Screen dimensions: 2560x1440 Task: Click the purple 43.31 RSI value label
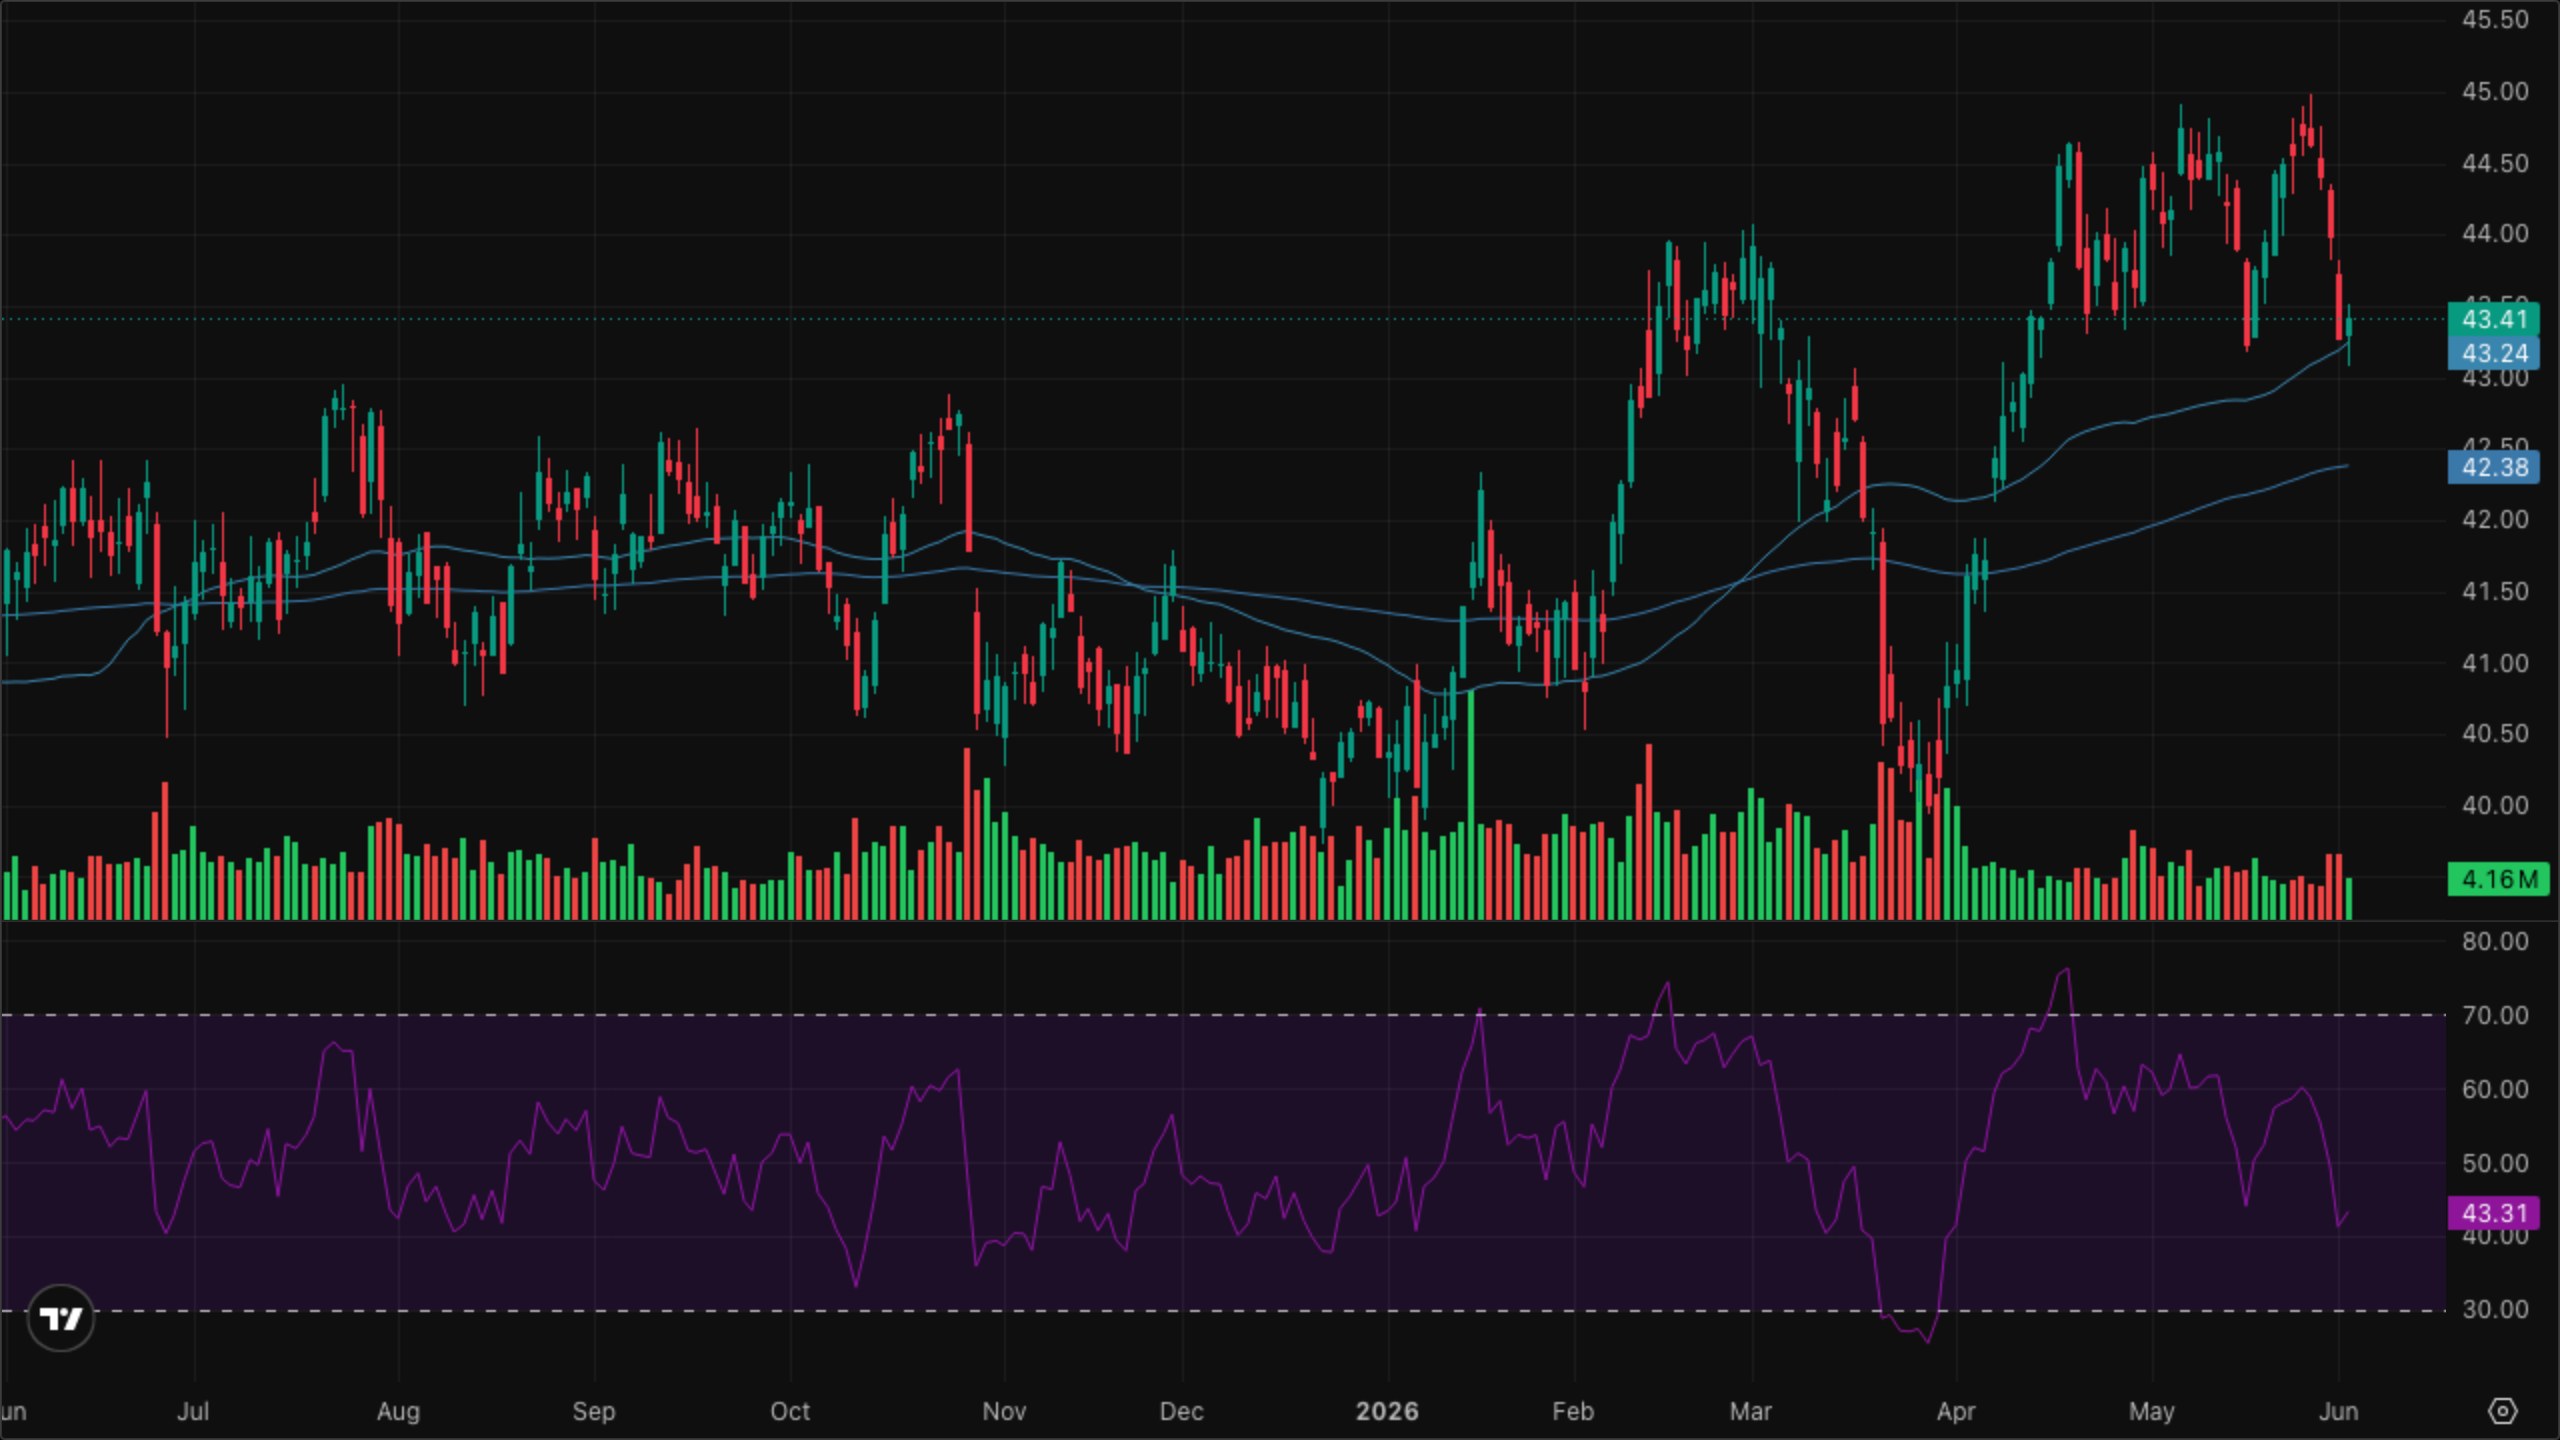(x=2494, y=1213)
